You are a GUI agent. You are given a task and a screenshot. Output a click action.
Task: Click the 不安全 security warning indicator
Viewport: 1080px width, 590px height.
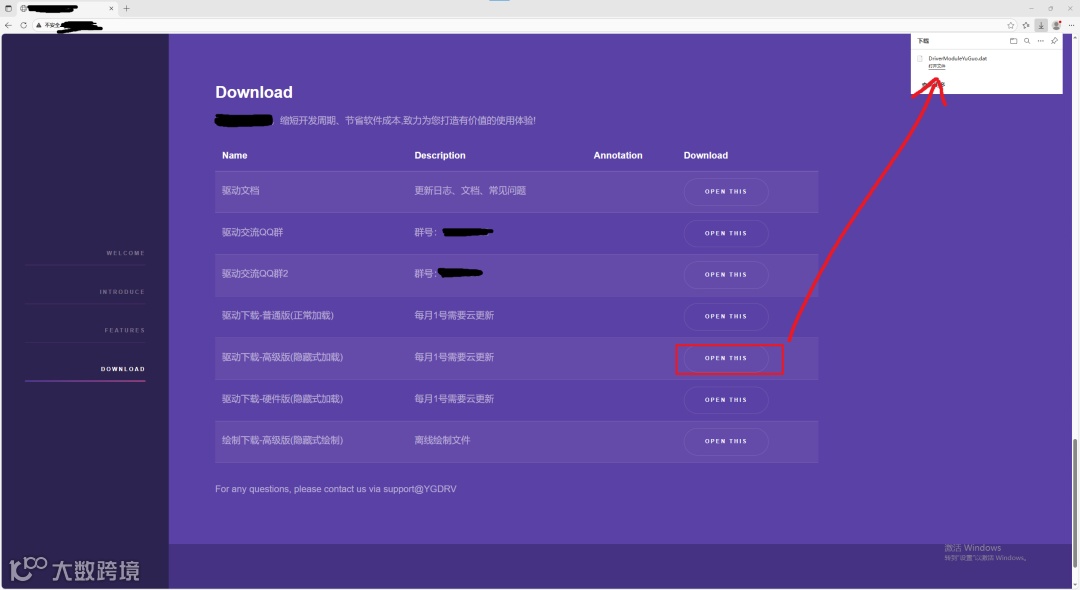coord(48,25)
